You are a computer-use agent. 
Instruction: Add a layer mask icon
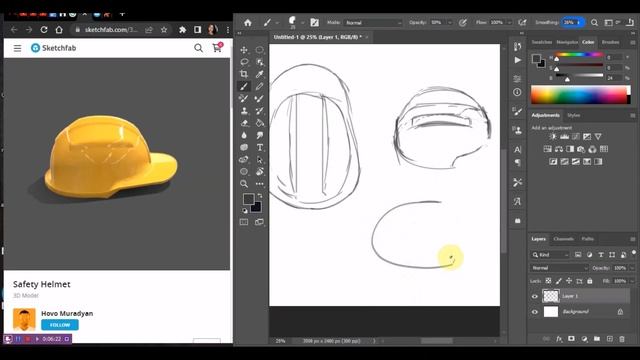click(571, 339)
